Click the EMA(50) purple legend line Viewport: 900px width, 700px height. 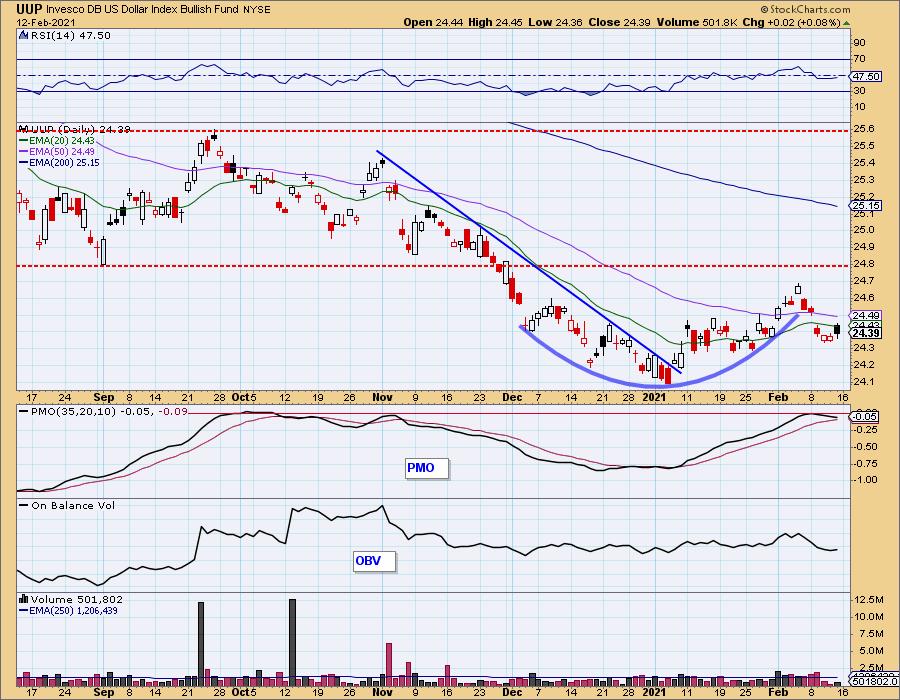pyautogui.click(x=24, y=151)
